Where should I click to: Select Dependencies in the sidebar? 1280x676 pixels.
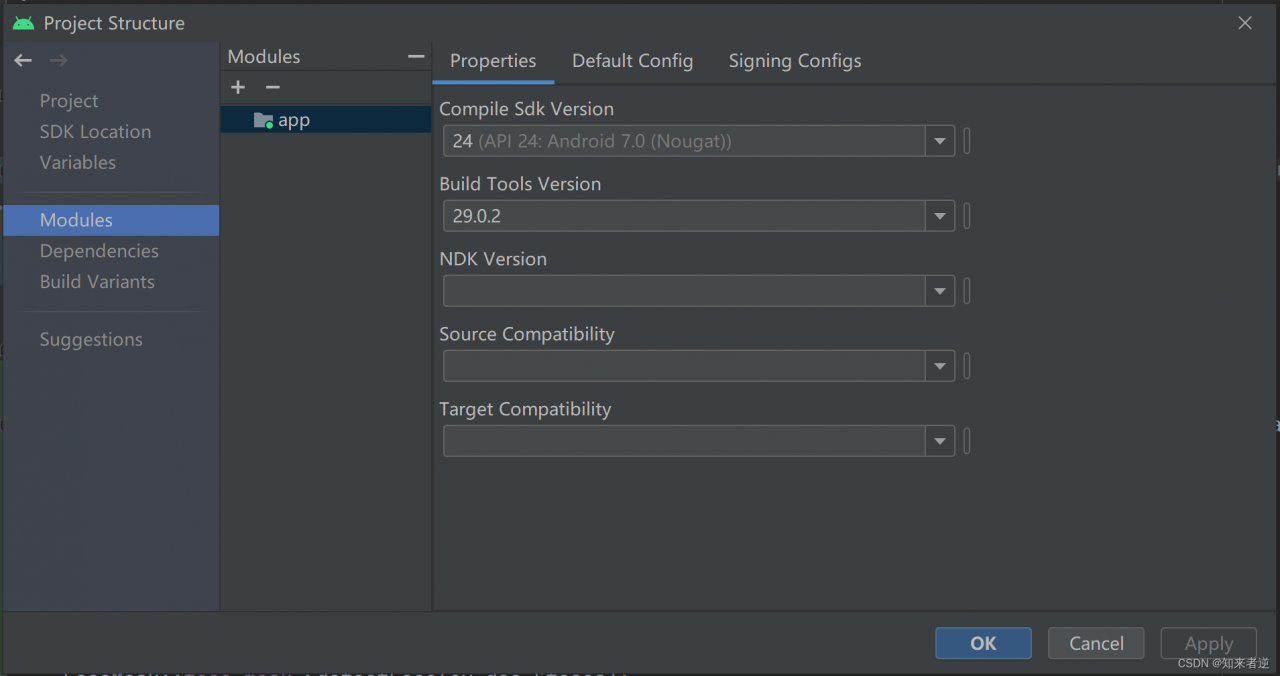click(99, 251)
